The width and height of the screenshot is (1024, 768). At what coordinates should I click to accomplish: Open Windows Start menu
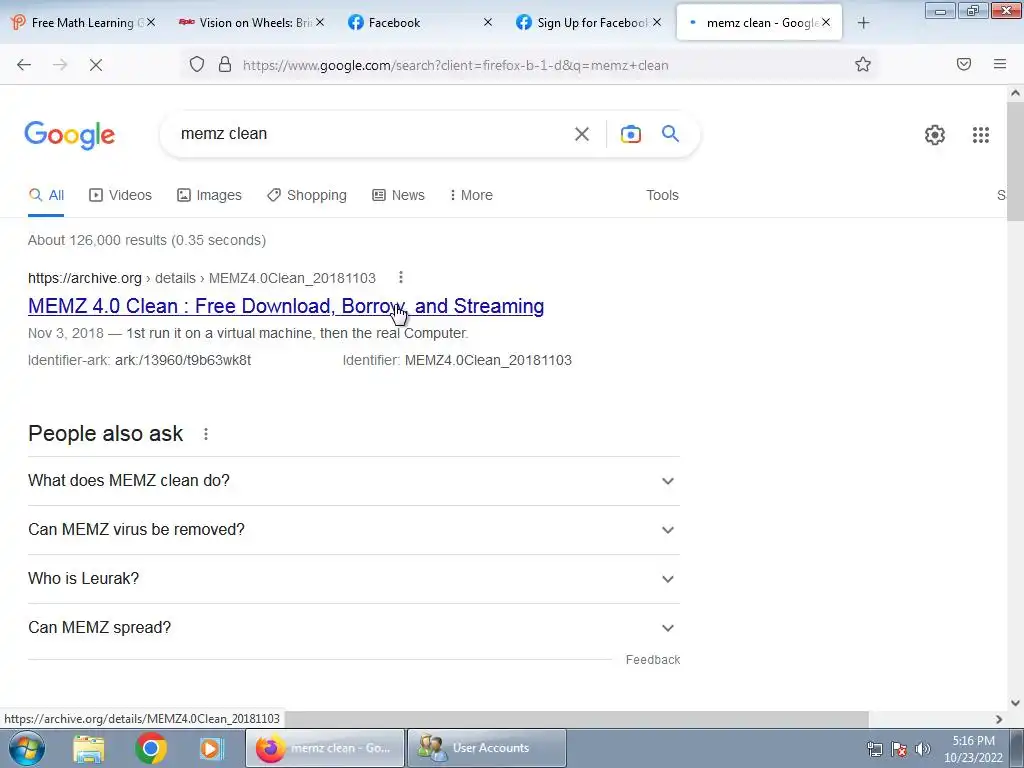(x=26, y=748)
